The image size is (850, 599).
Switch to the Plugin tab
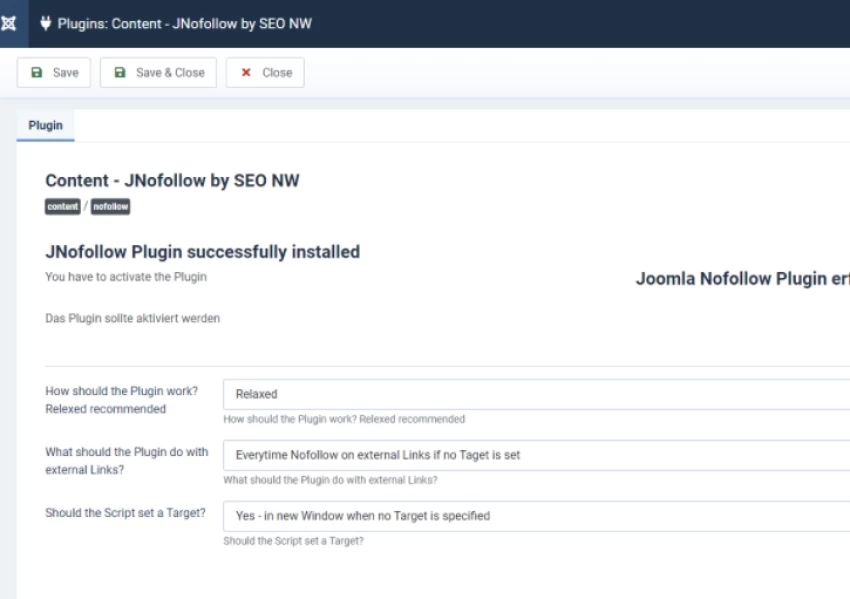coord(46,125)
